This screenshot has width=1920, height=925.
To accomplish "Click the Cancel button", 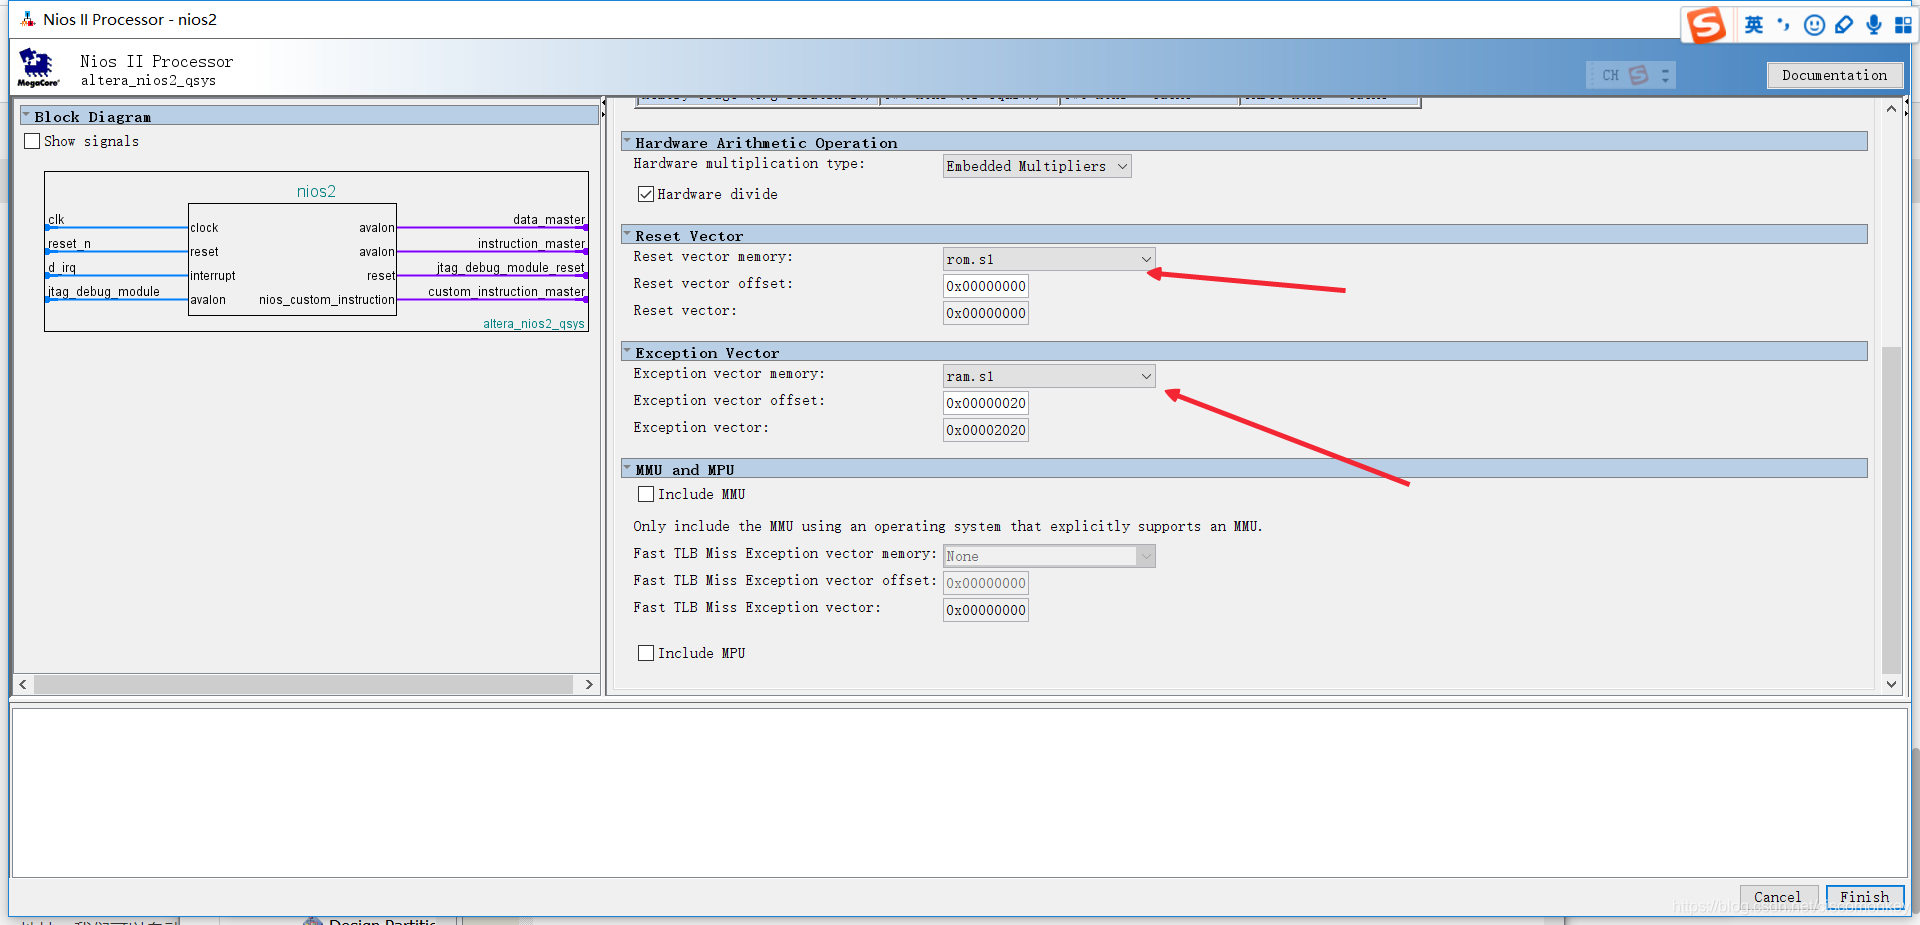I will click(x=1778, y=897).
